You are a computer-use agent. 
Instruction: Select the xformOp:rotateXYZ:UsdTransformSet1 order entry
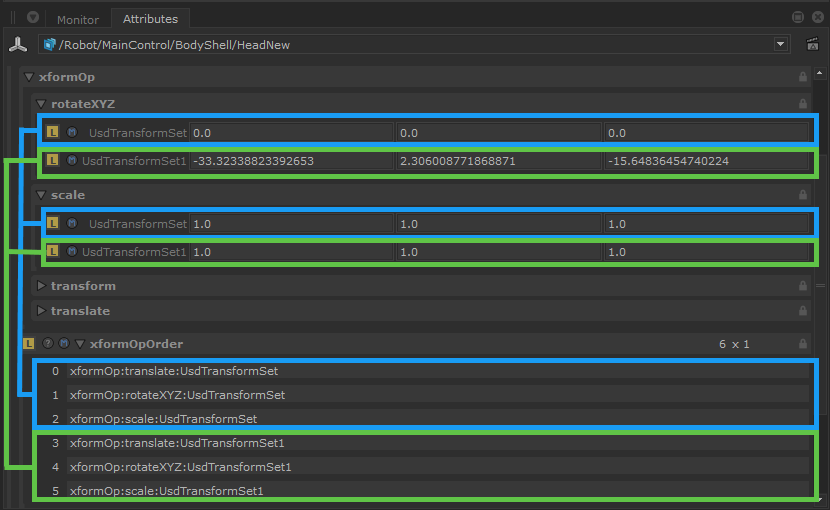(180, 467)
